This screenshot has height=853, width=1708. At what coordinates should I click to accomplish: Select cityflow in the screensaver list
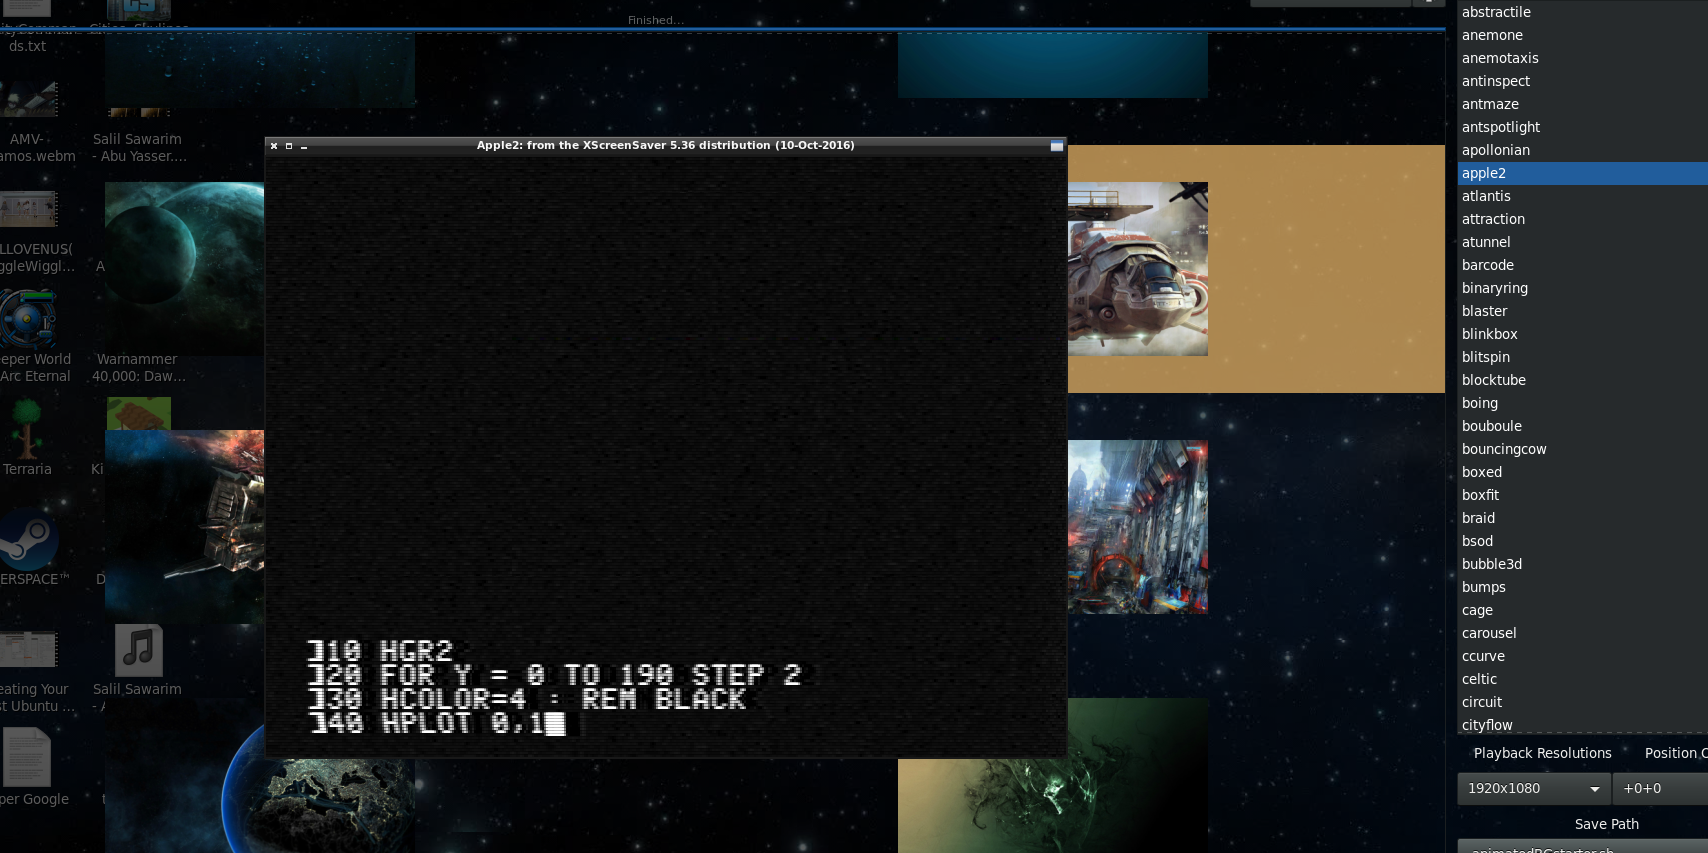pos(1582,724)
